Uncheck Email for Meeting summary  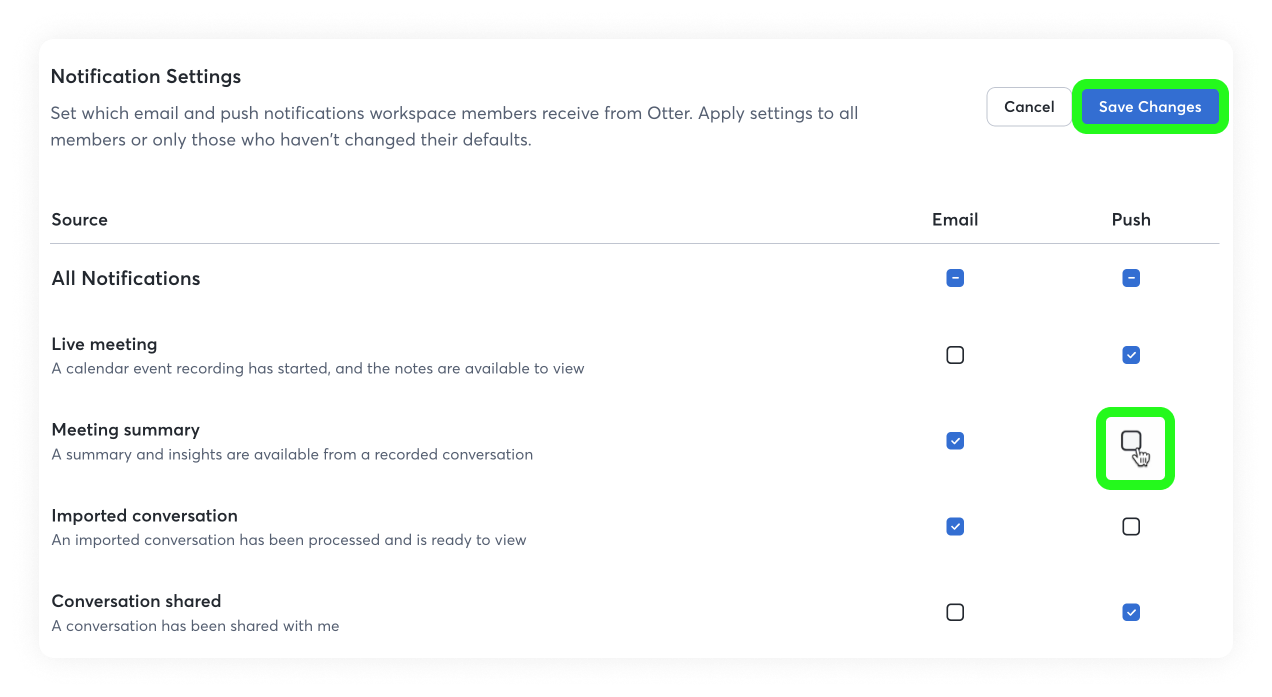[x=955, y=441]
